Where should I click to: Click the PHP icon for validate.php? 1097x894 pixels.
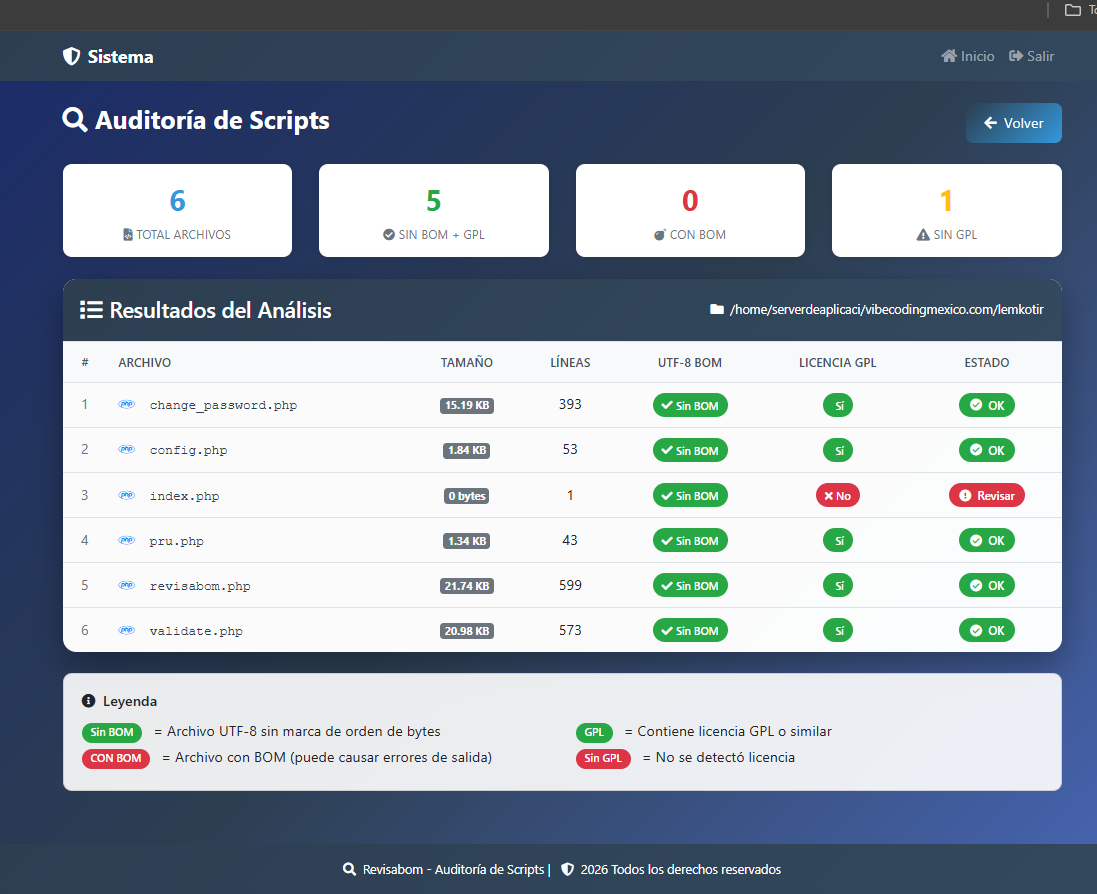127,631
